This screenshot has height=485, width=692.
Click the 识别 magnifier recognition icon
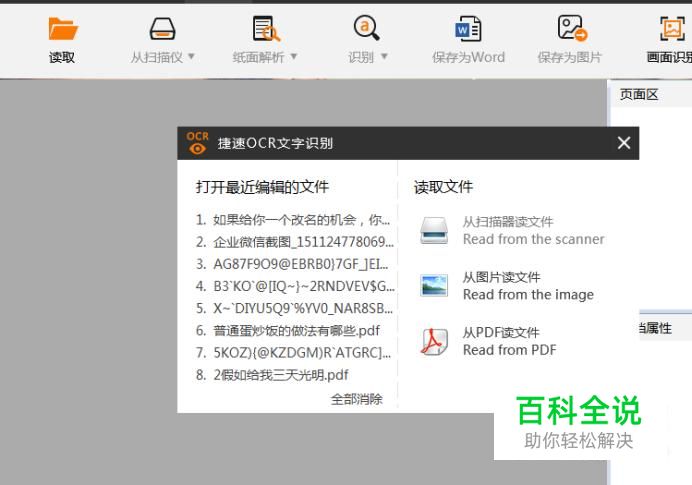[x=366, y=28]
